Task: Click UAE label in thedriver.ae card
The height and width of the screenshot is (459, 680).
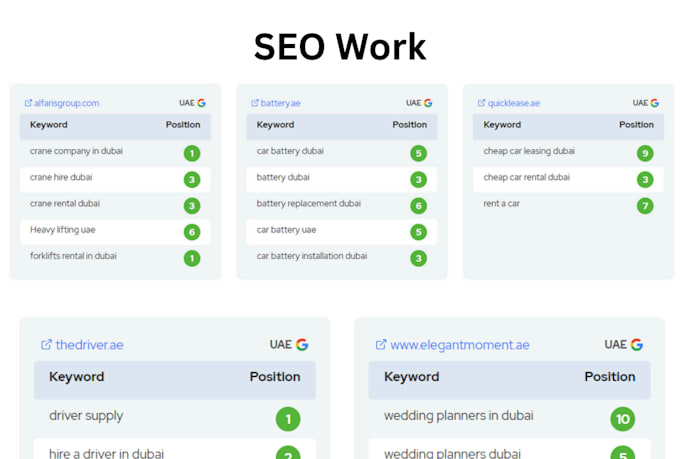Action: (x=281, y=344)
